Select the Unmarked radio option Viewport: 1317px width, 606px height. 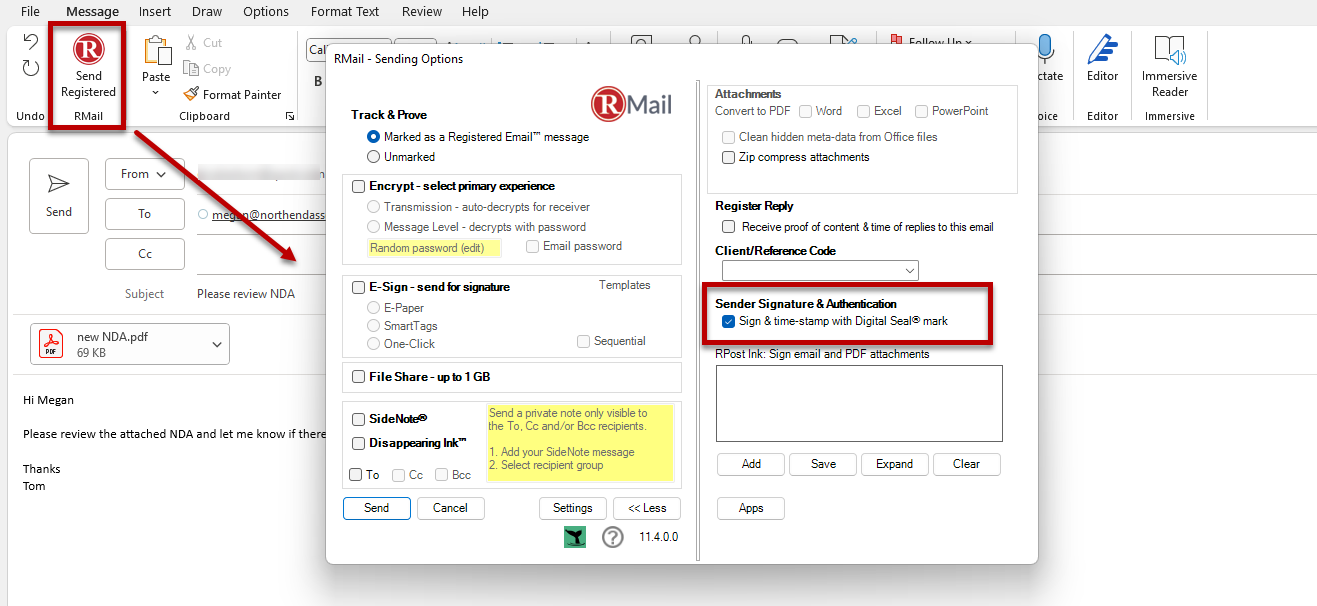click(374, 157)
